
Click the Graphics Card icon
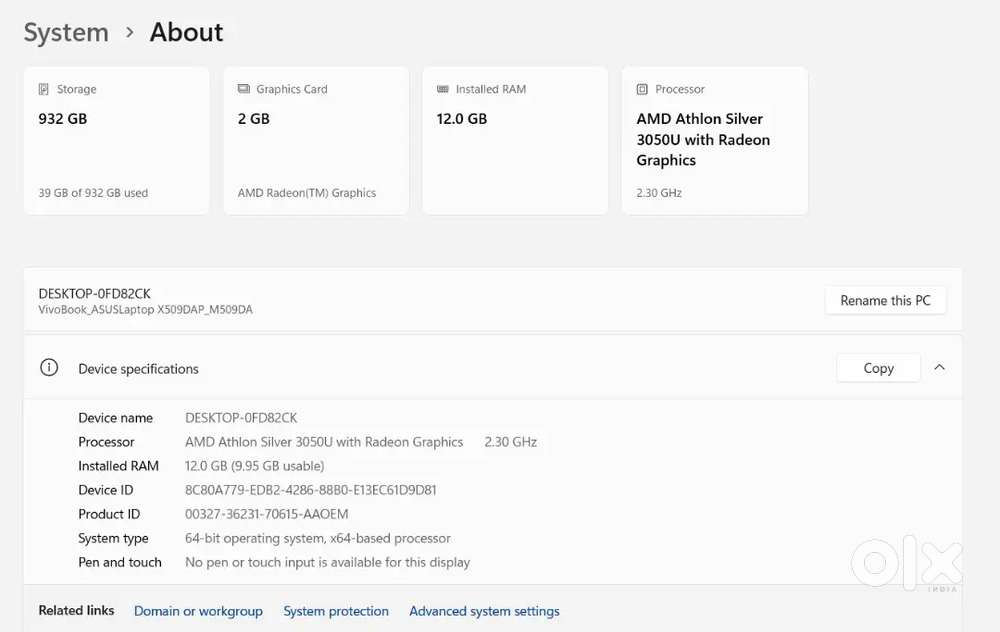(x=244, y=89)
